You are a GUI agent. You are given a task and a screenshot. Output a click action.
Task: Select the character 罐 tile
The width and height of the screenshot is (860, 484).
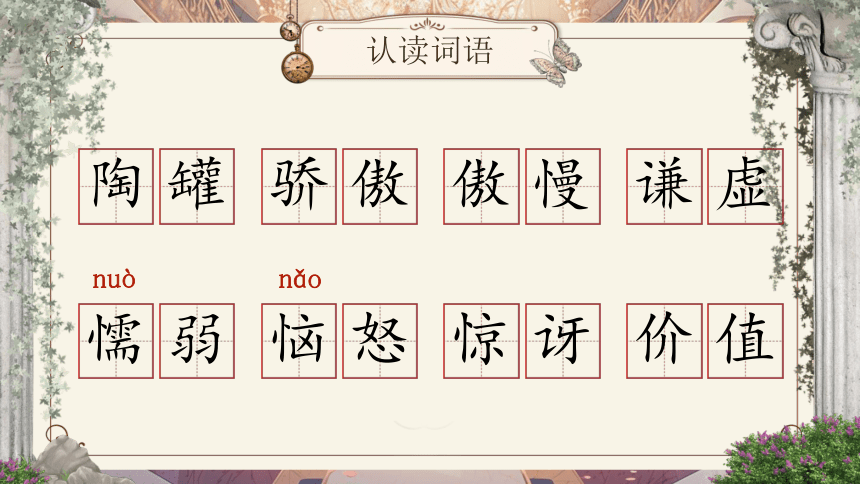(197, 187)
